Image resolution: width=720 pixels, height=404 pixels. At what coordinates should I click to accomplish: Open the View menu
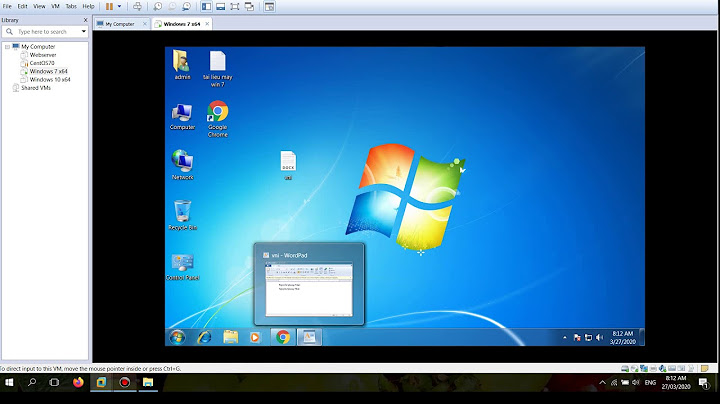point(39,6)
